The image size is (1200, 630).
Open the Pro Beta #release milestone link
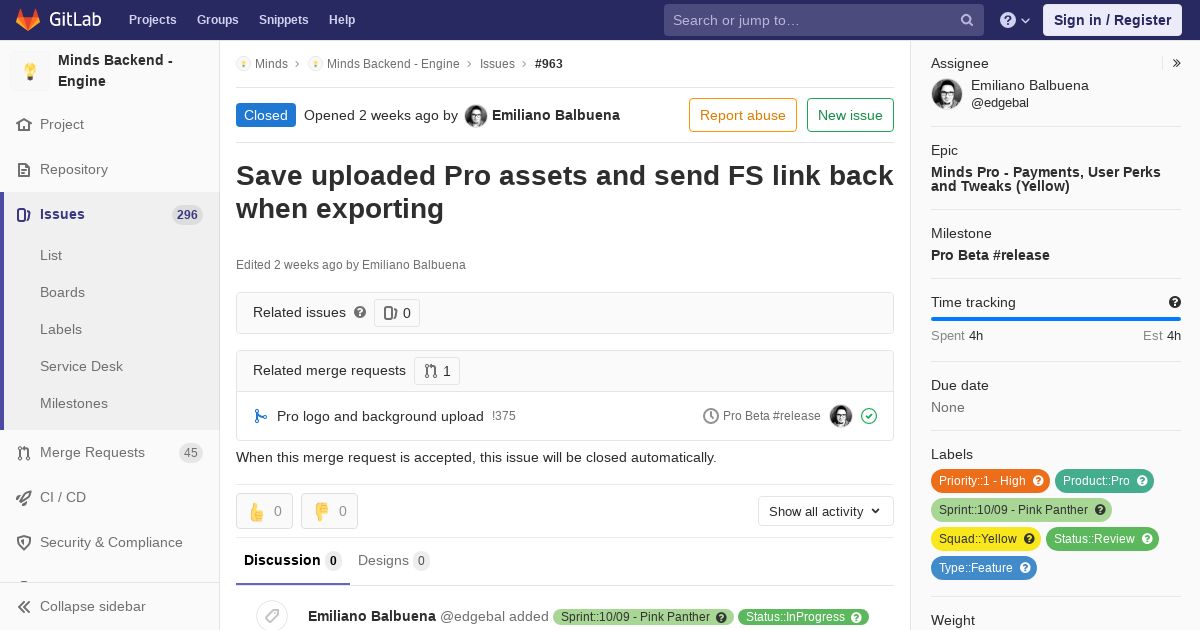pos(990,255)
